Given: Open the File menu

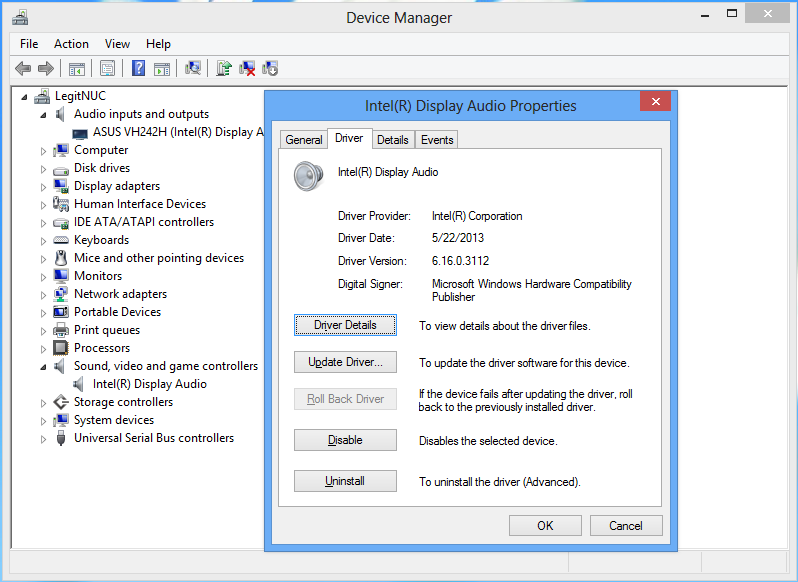Looking at the screenshot, I should (29, 44).
